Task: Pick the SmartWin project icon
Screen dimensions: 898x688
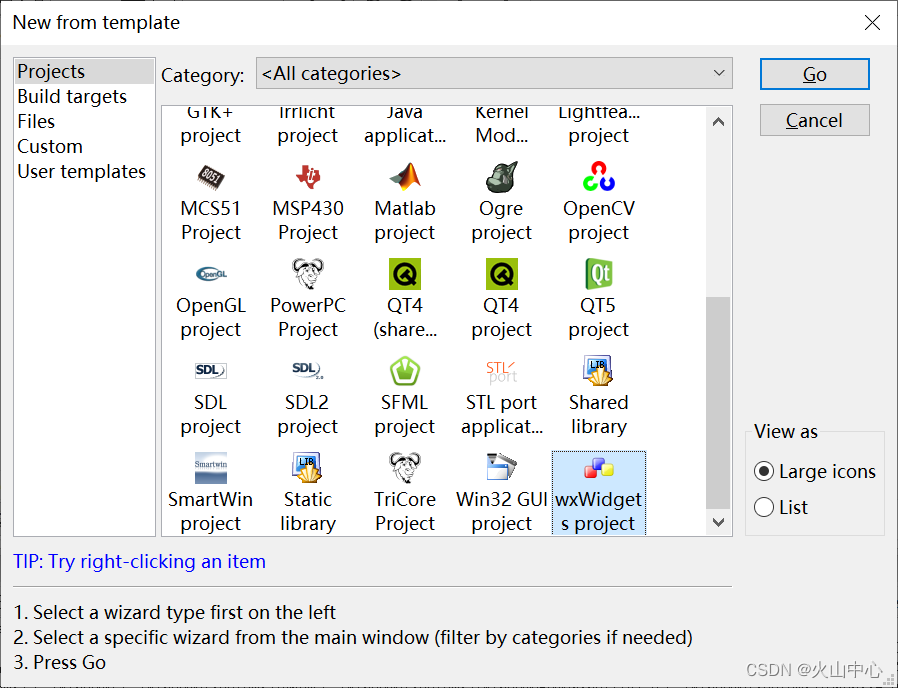Action: (x=211, y=468)
